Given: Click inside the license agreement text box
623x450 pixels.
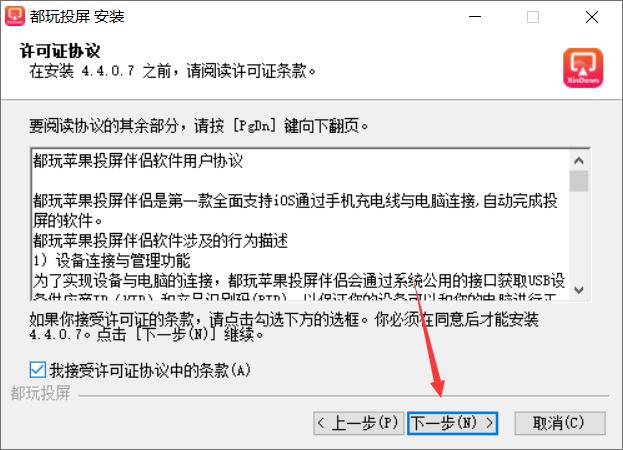Looking at the screenshot, I should pyautogui.click(x=300, y=224).
